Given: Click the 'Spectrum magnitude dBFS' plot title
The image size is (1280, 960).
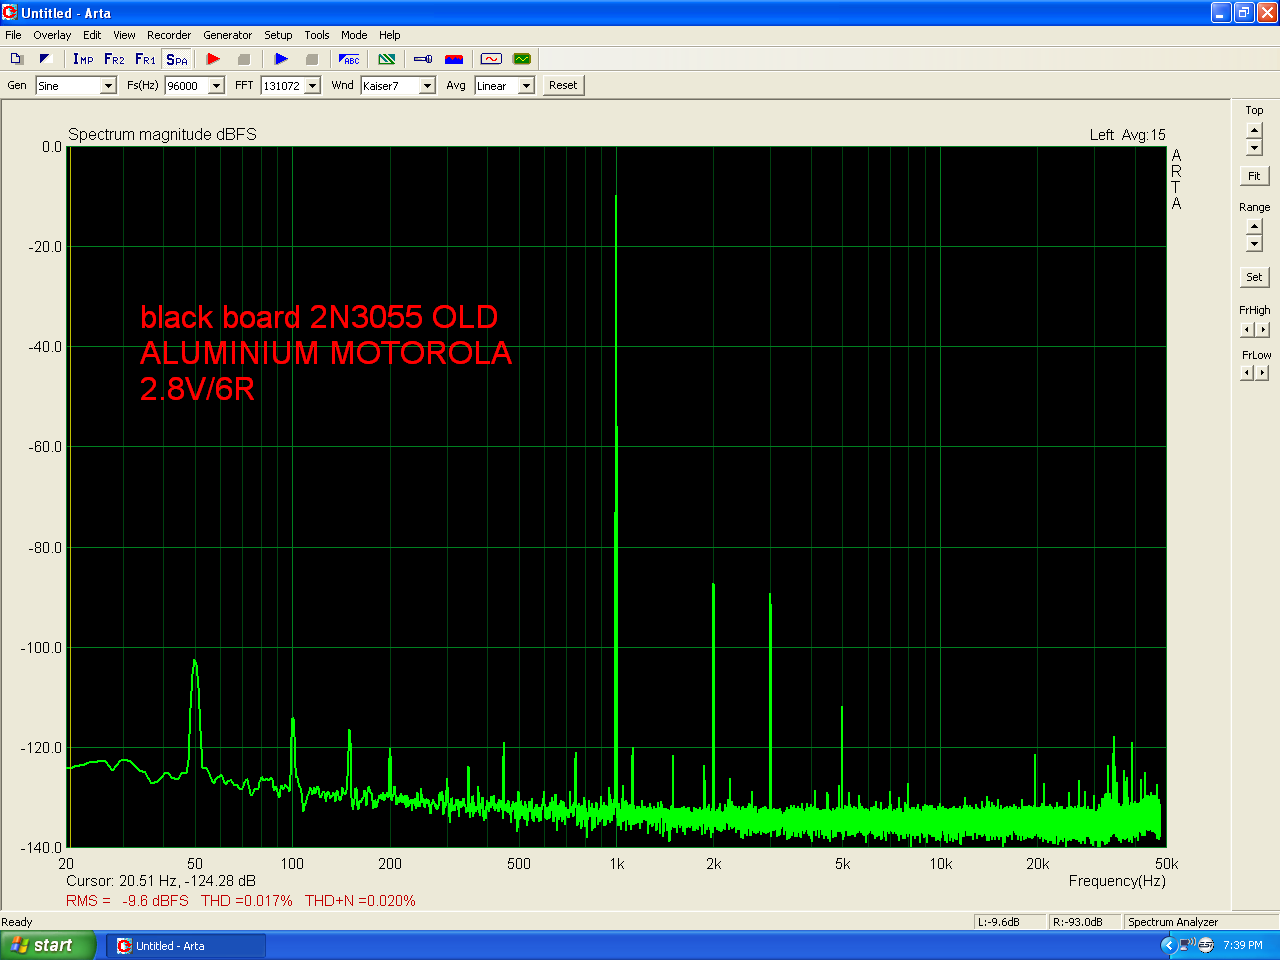Looking at the screenshot, I should (x=162, y=134).
